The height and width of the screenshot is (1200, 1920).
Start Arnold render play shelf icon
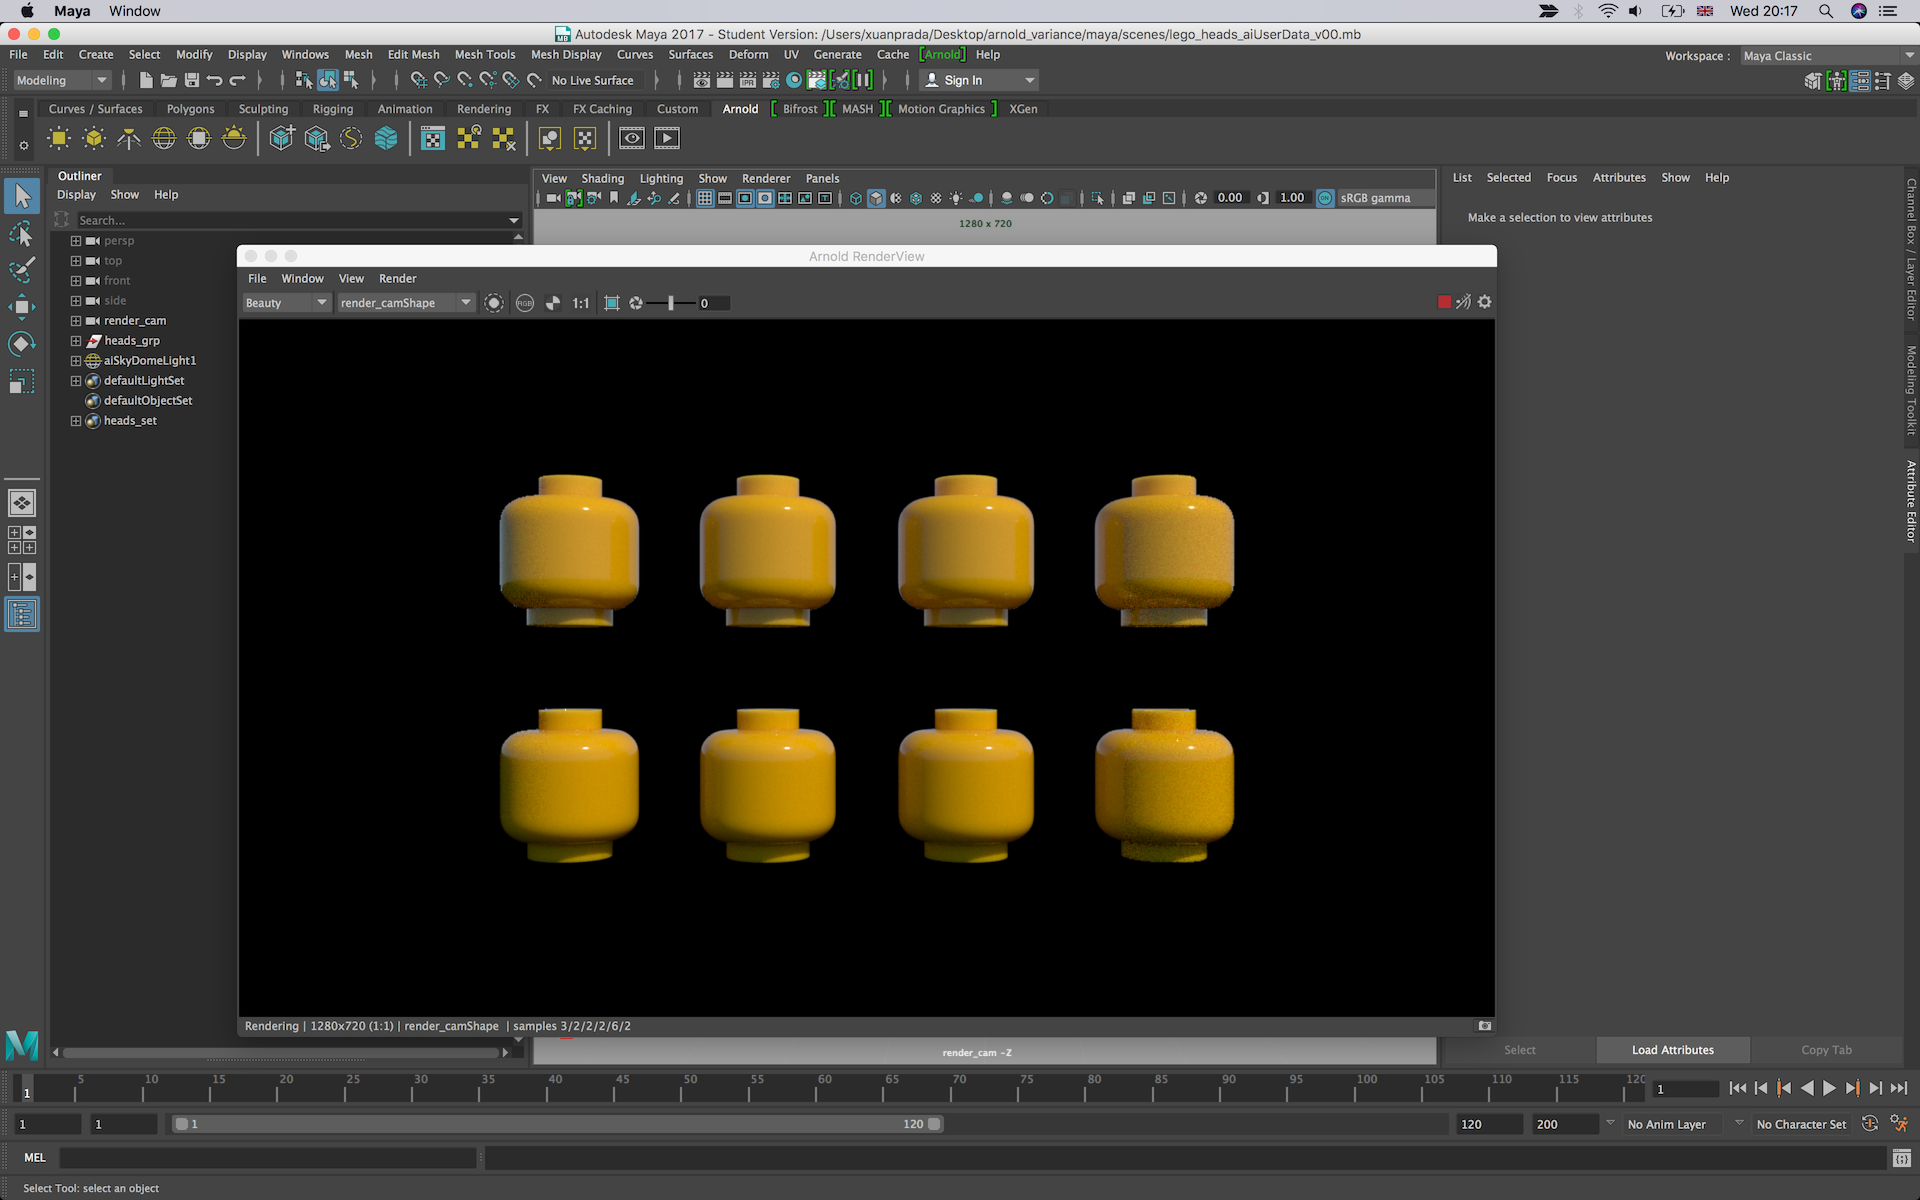[x=667, y=138]
